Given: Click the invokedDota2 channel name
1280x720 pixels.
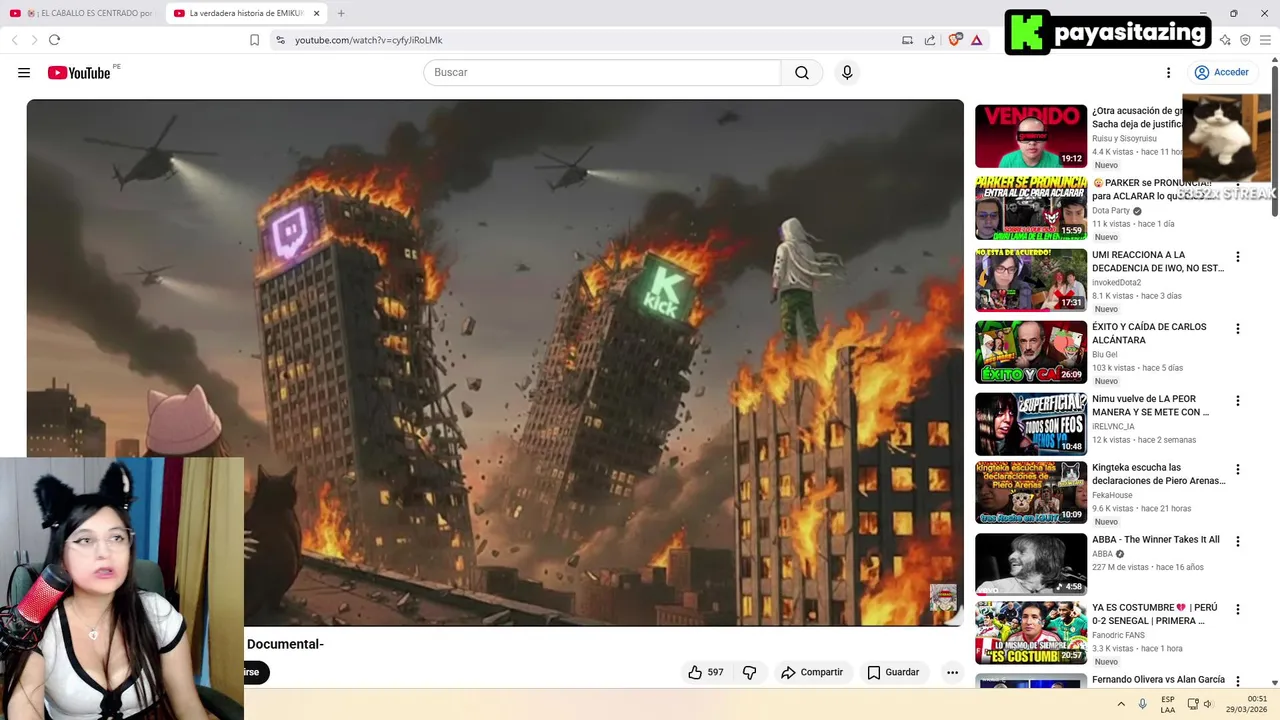Looking at the screenshot, I should coord(1116,283).
